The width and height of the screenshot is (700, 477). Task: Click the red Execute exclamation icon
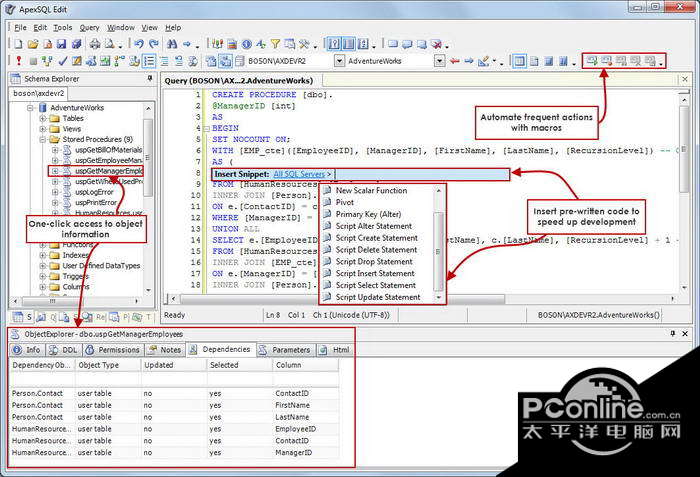click(19, 62)
